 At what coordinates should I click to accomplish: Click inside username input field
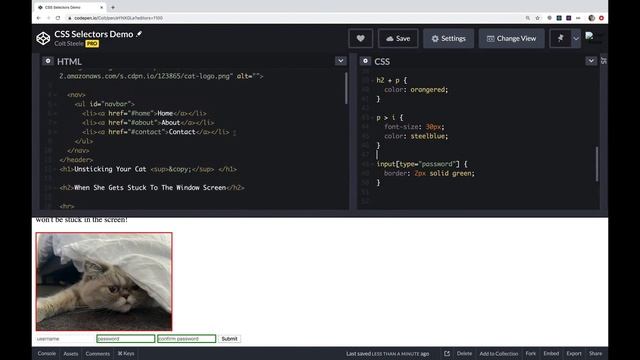65,339
